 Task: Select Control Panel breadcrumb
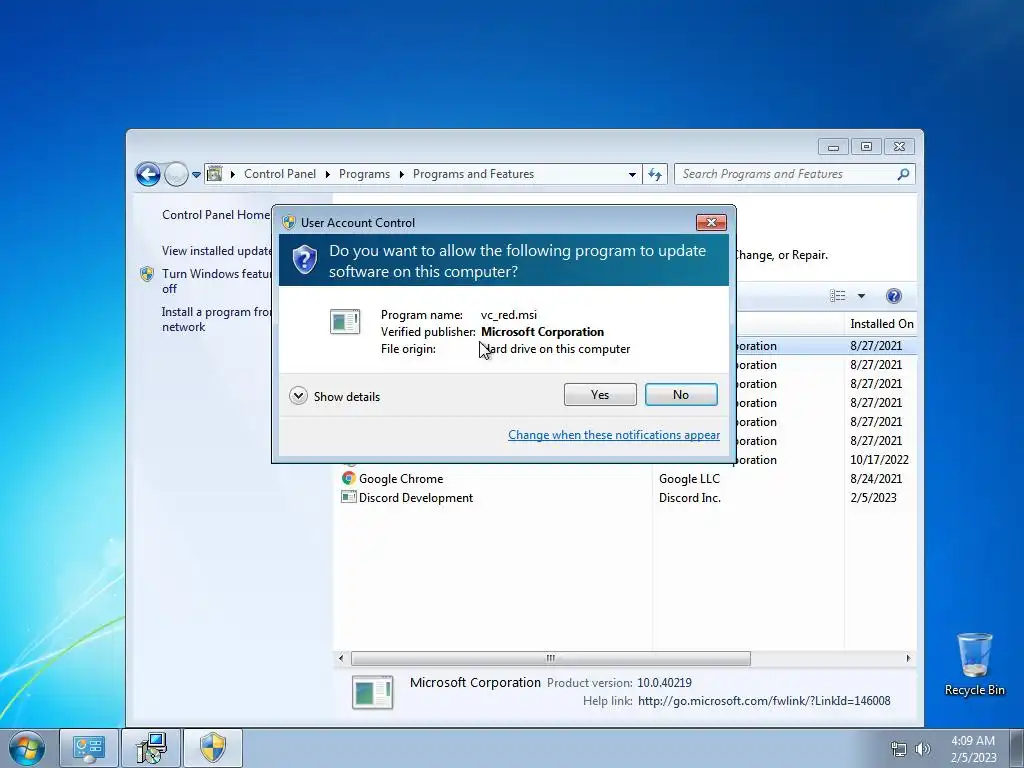coord(280,174)
